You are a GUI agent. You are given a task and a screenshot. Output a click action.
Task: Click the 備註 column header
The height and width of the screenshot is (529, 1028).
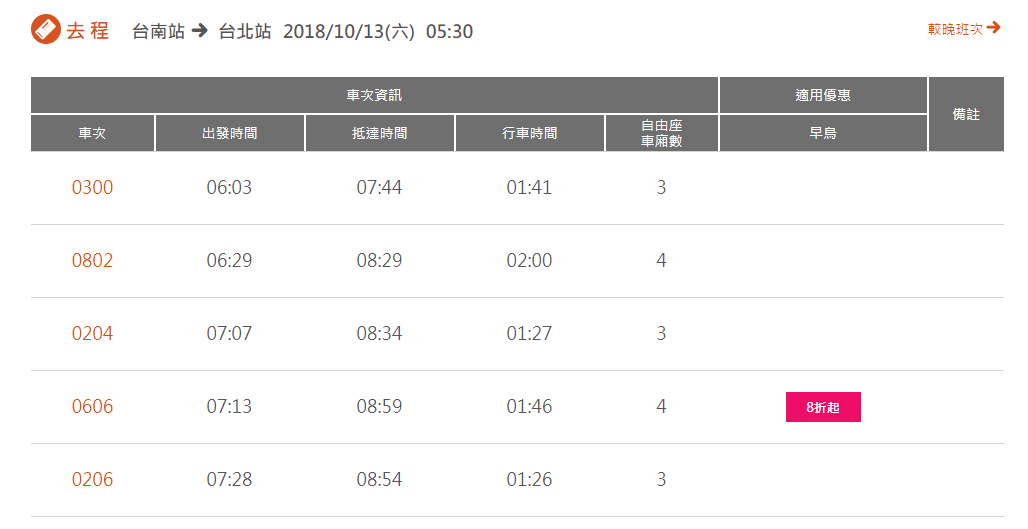[x=966, y=114]
